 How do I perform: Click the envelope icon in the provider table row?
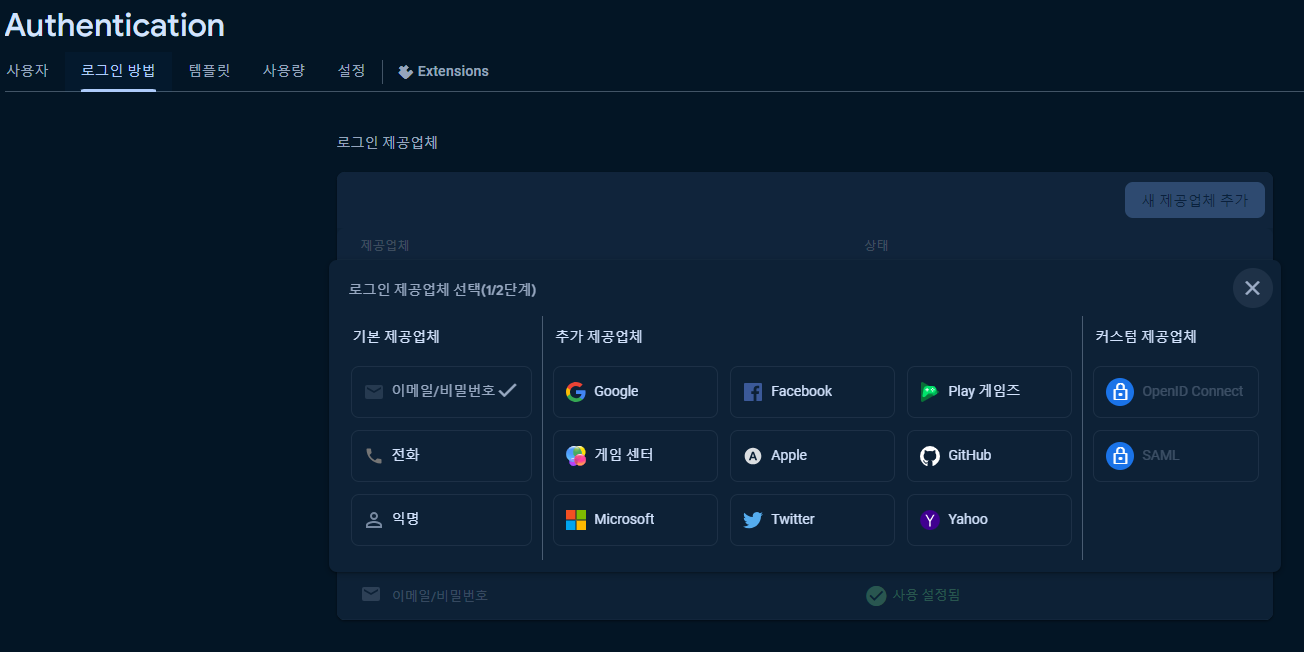click(371, 595)
